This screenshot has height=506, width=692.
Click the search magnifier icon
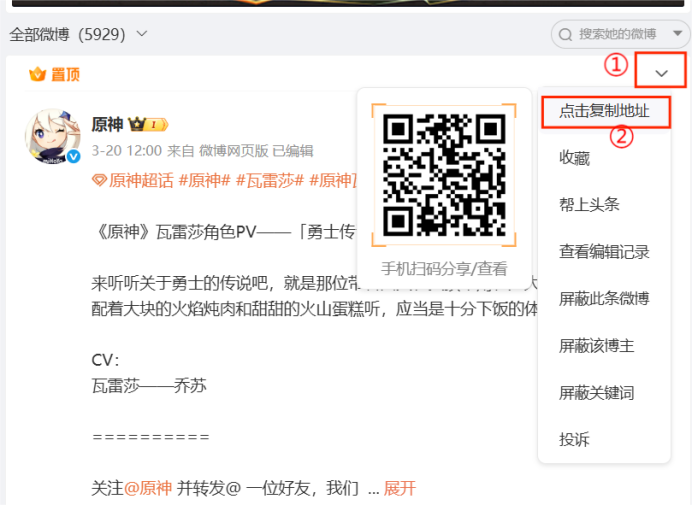(565, 34)
